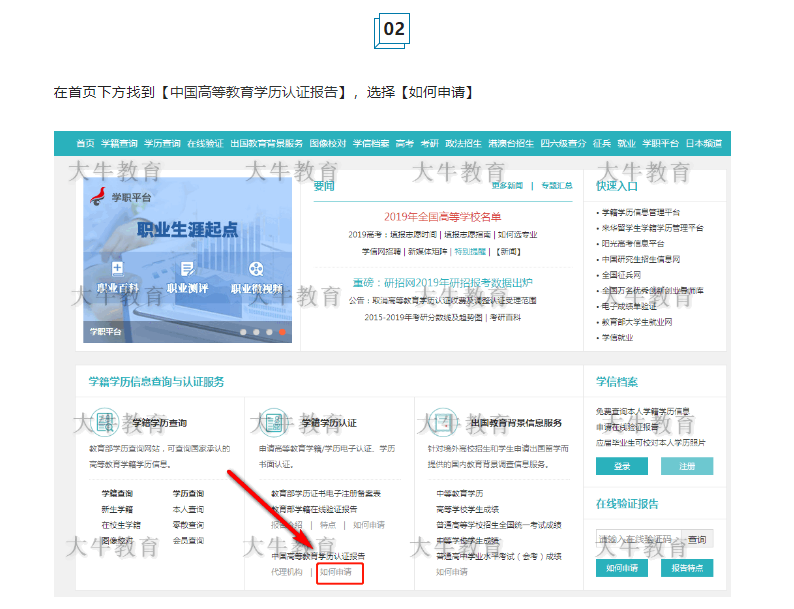Open 四六级查分 in the navigation bar
This screenshot has height=609, width=794.
(563, 143)
